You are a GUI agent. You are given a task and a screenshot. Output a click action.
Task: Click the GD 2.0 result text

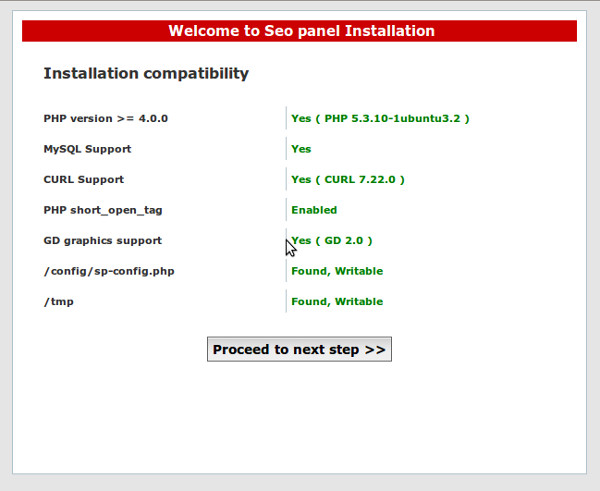[x=332, y=241]
